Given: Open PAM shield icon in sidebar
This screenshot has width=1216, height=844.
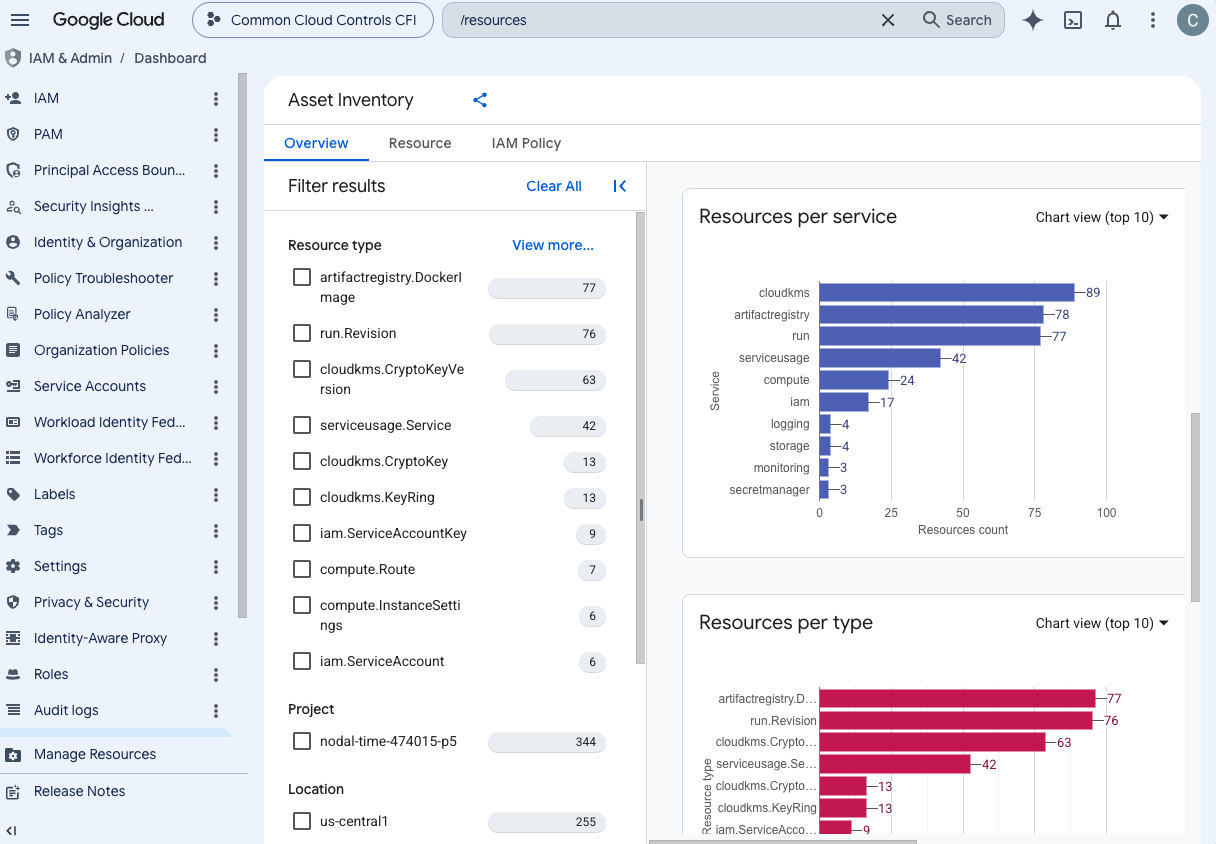Looking at the screenshot, I should tap(13, 134).
